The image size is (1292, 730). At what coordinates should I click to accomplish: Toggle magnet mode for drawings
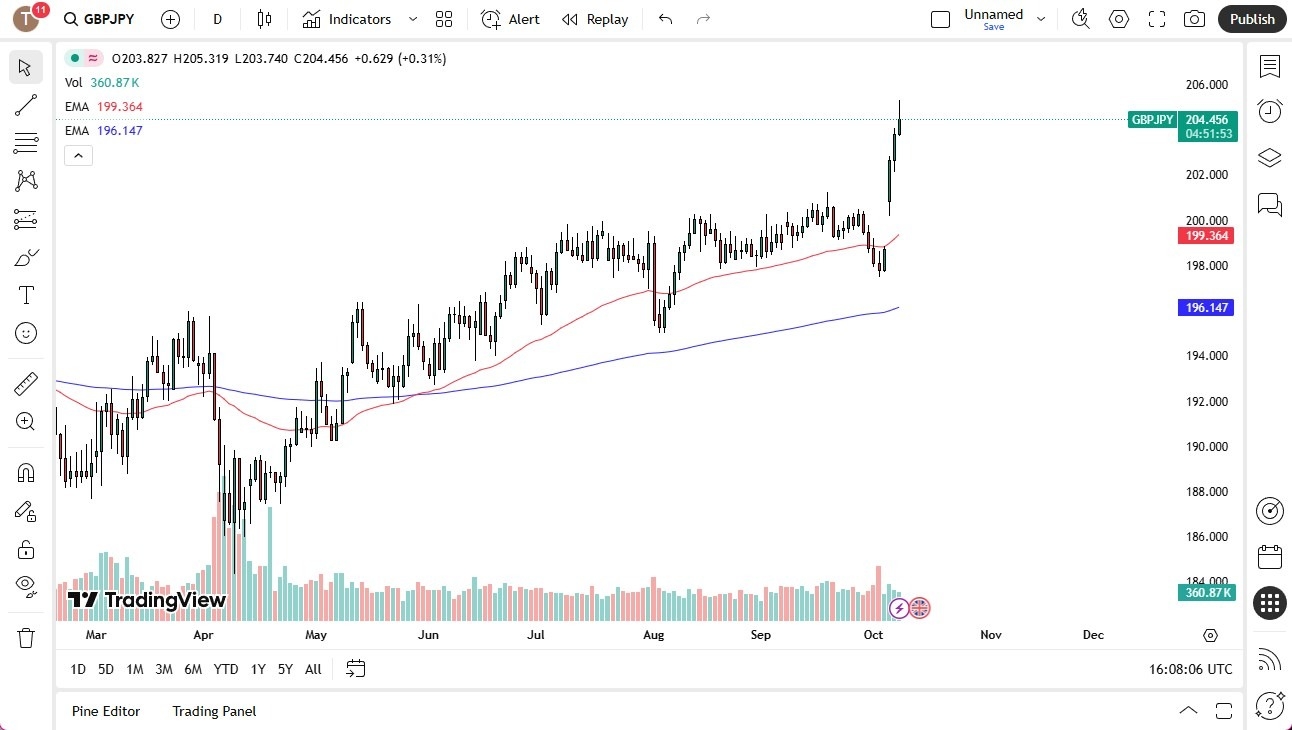(x=26, y=472)
